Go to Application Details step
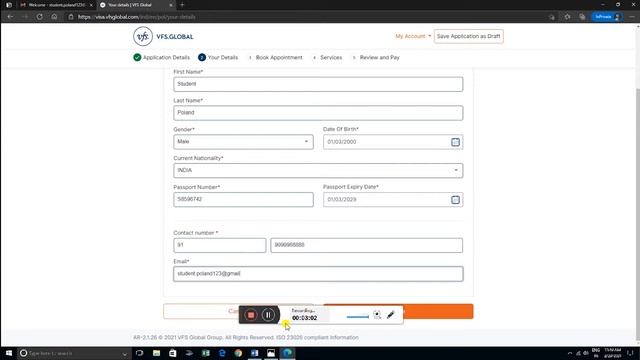The image size is (640, 360). pyautogui.click(x=162, y=58)
